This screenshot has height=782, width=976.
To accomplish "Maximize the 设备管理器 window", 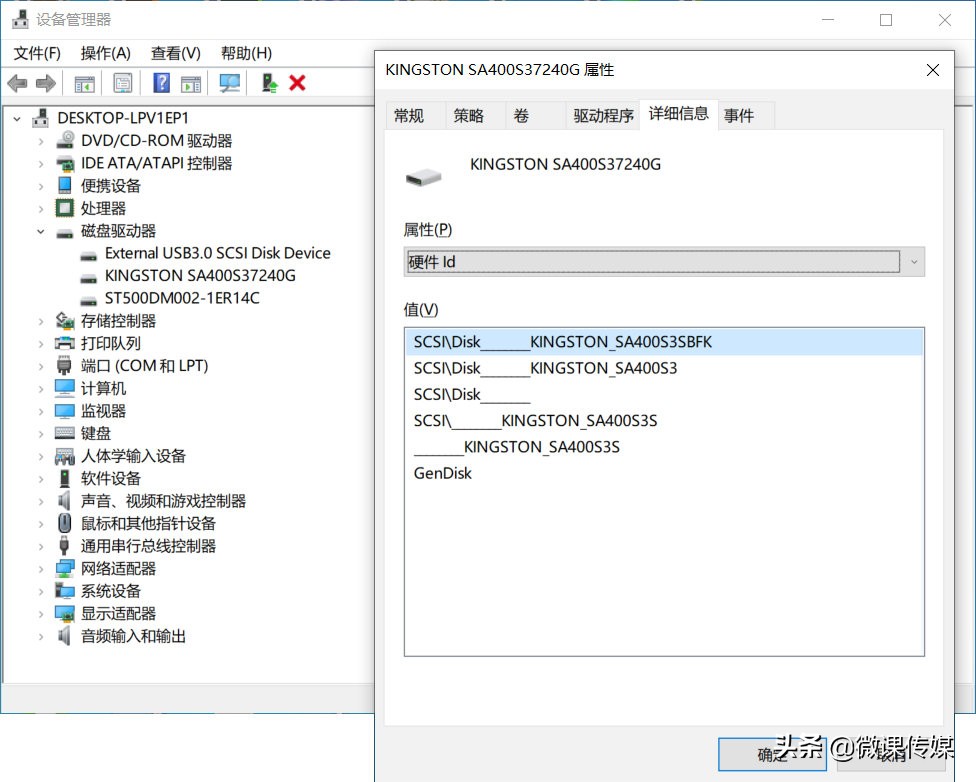I will (x=886, y=20).
